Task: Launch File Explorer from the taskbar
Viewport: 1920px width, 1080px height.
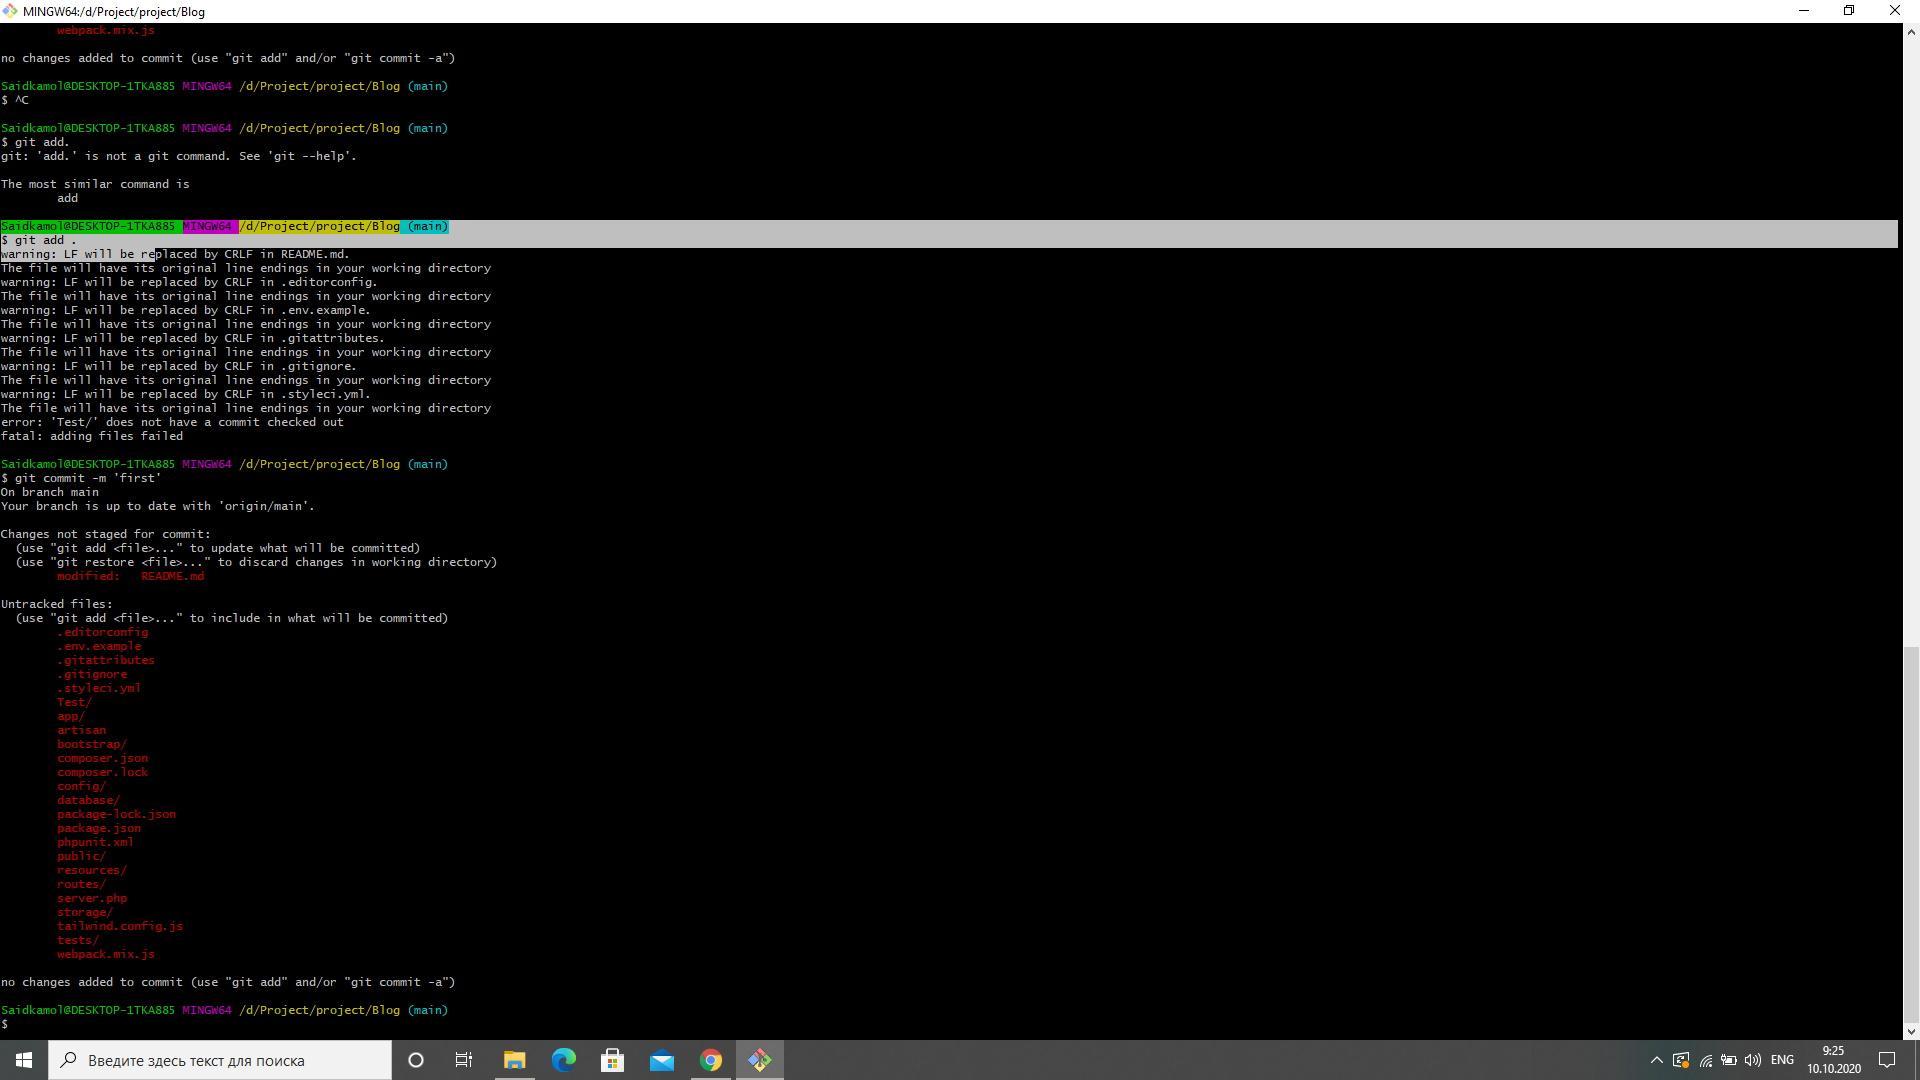Action: click(x=514, y=1060)
